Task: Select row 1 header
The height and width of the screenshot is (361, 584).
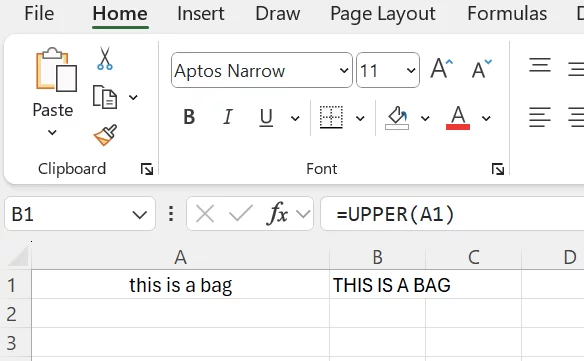Action: coord(15,285)
